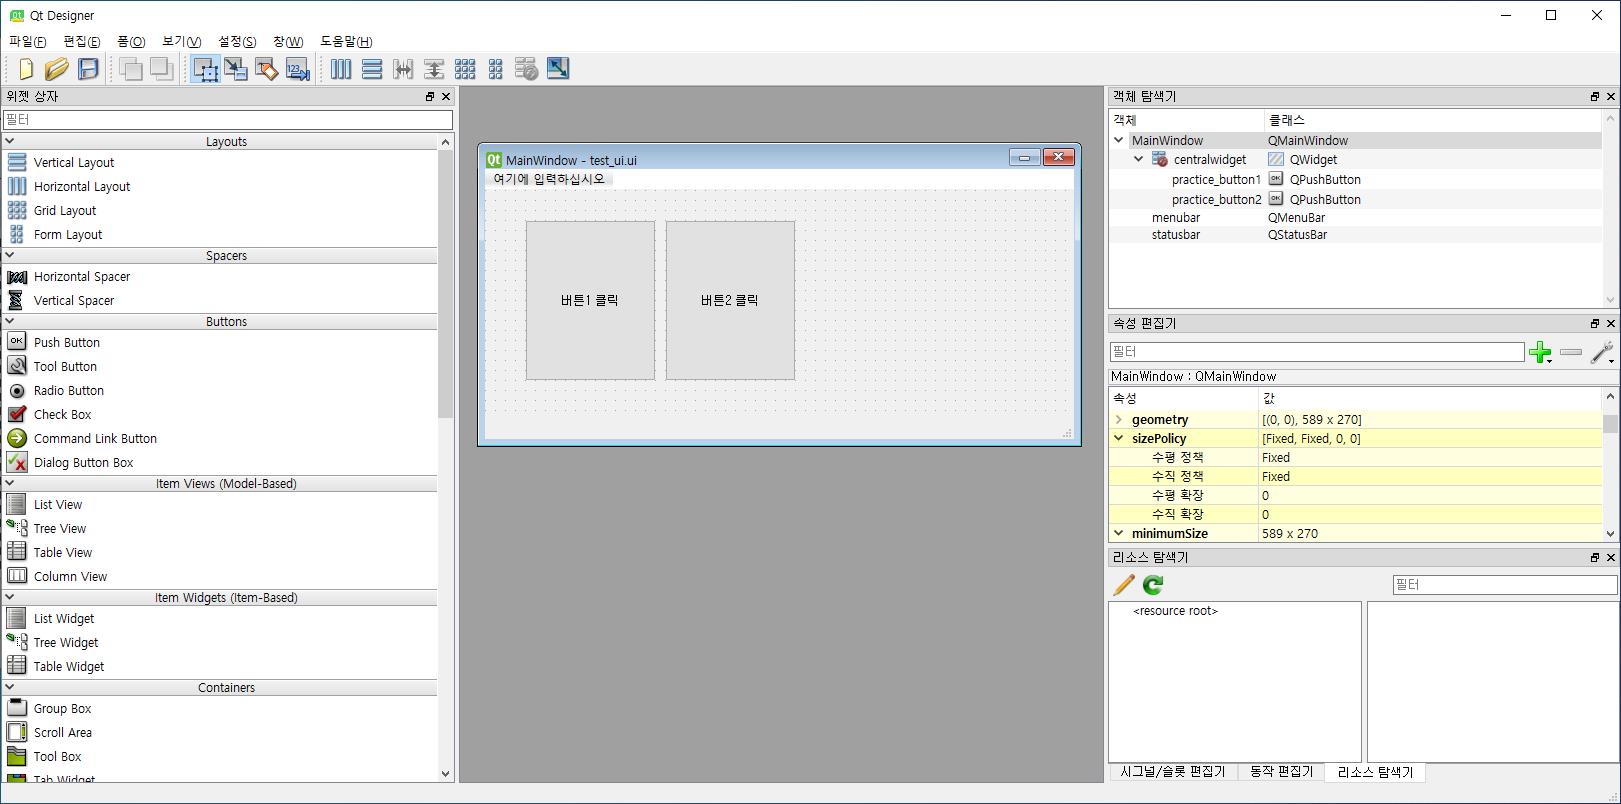Click the 버튼2 클릭 button on form

(x=730, y=300)
